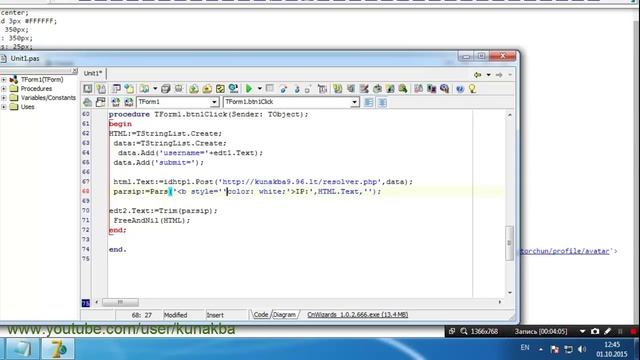Open the Delphi taskbar button with the 7 icon

click(58, 349)
